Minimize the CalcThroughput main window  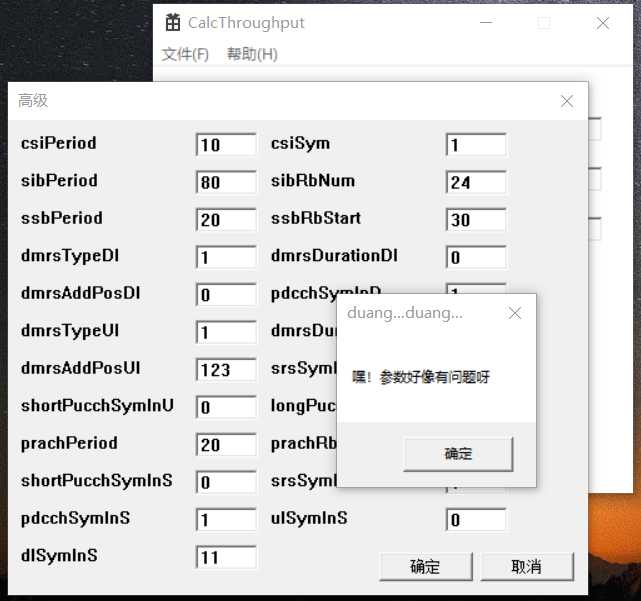486,23
